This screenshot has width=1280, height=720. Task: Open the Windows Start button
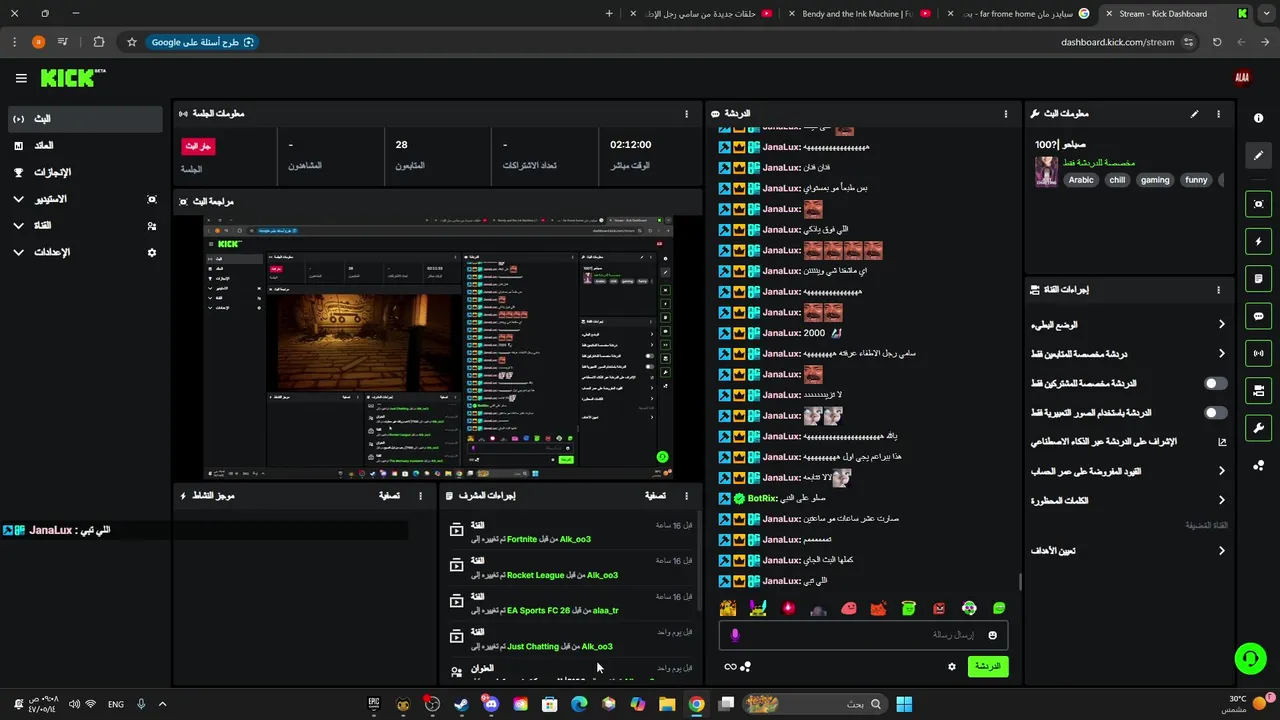click(x=904, y=704)
